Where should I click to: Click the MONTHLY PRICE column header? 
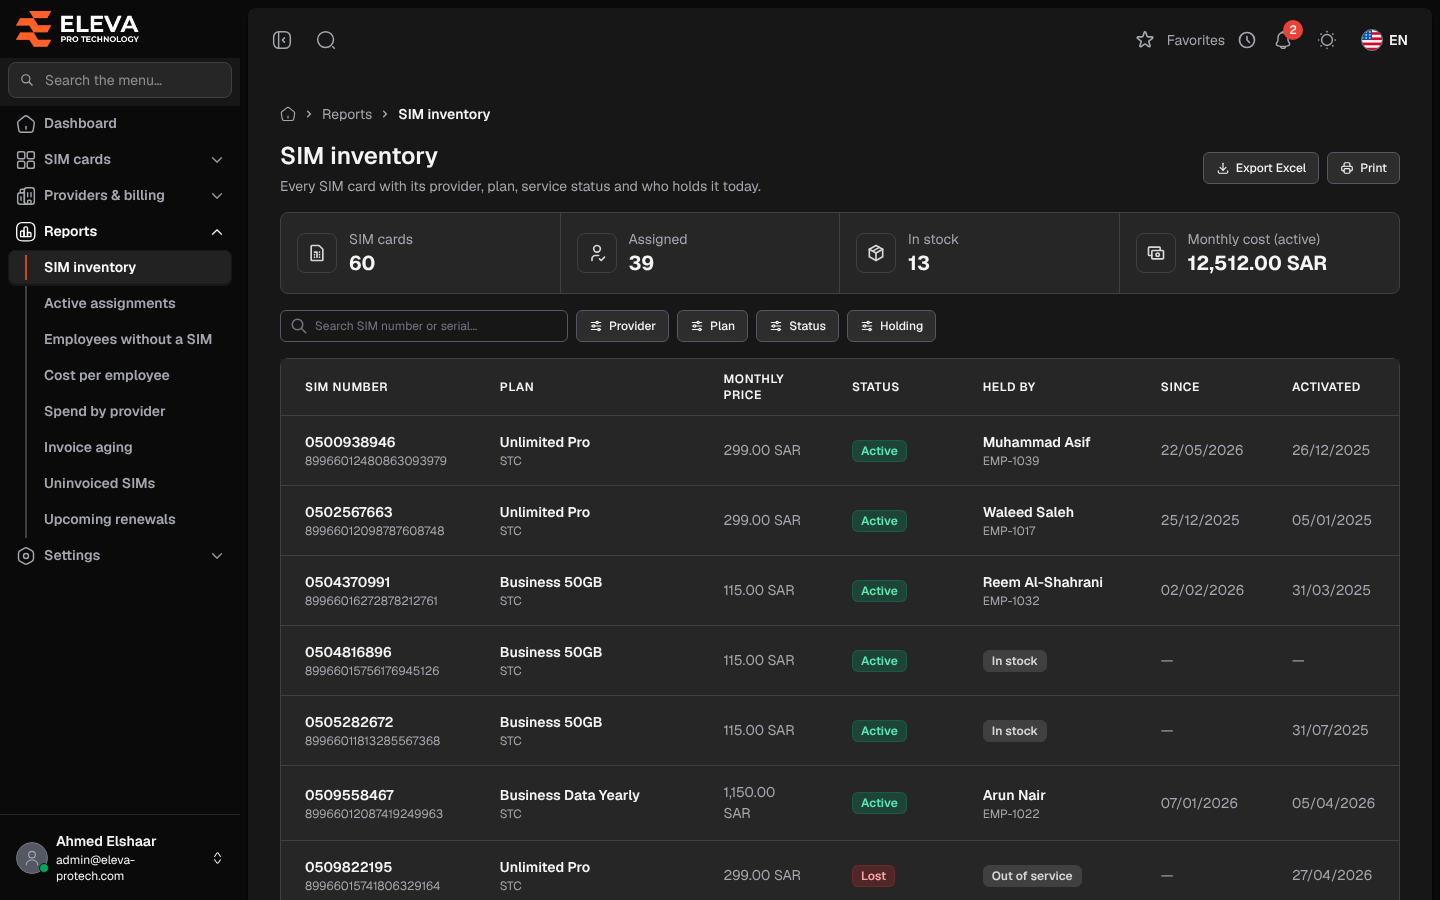pyautogui.click(x=754, y=387)
